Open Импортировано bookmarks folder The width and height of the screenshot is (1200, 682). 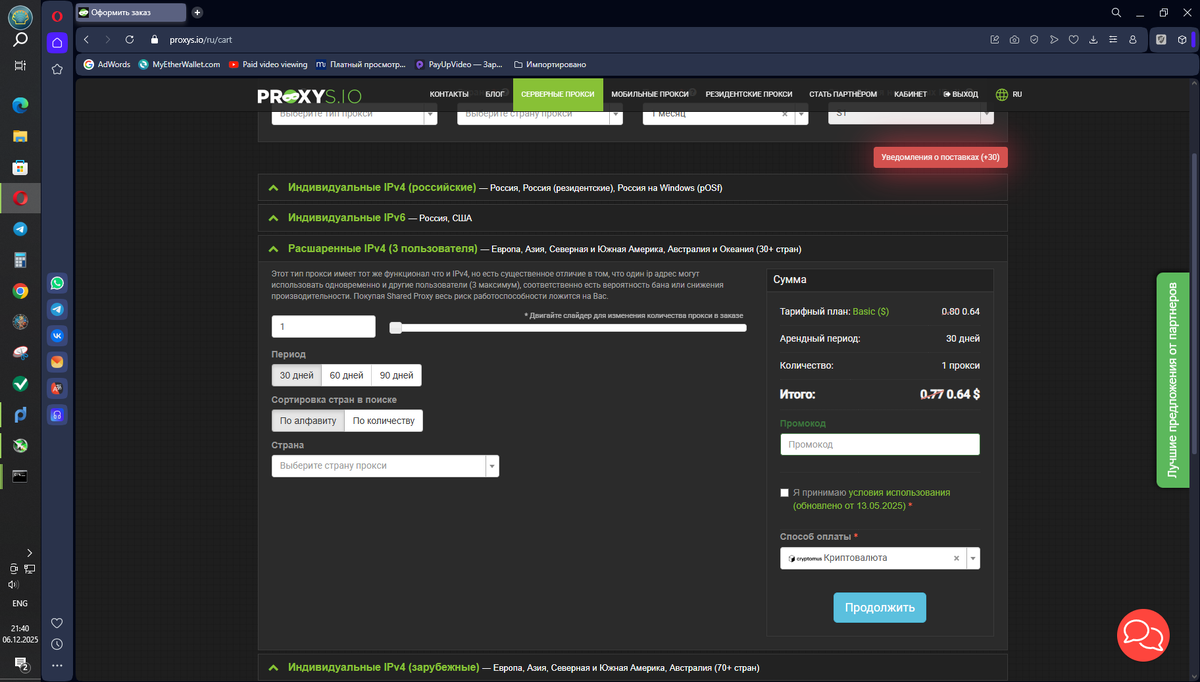(x=549, y=64)
